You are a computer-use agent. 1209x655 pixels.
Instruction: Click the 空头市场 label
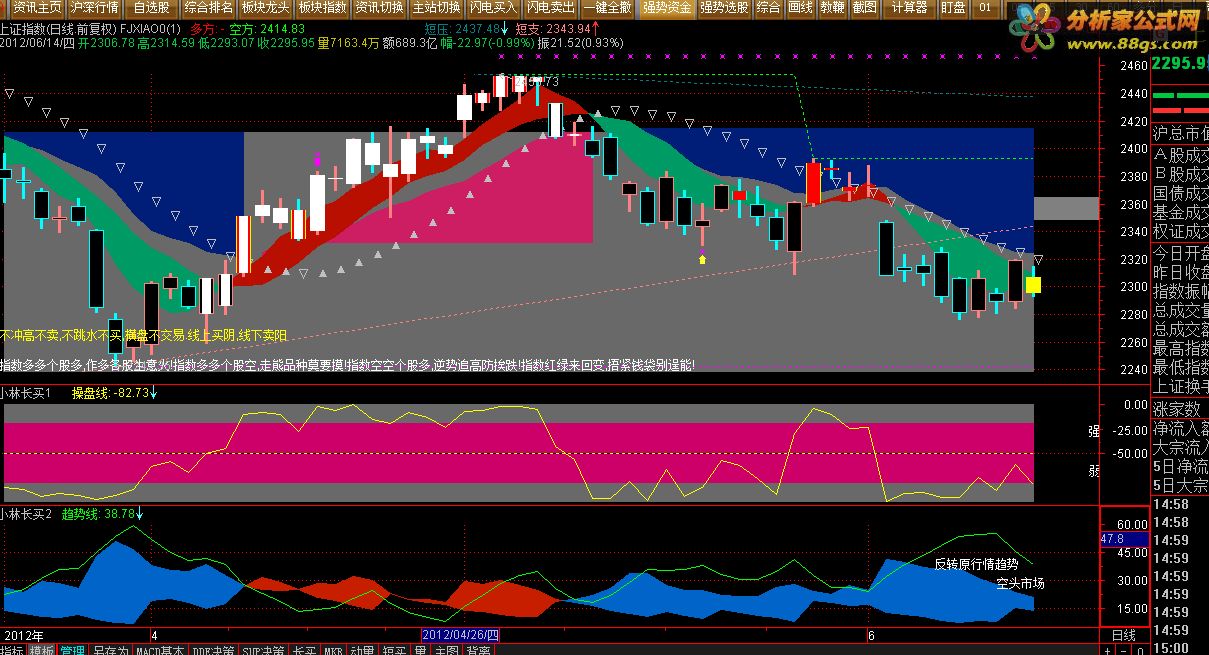[x=1020, y=583]
